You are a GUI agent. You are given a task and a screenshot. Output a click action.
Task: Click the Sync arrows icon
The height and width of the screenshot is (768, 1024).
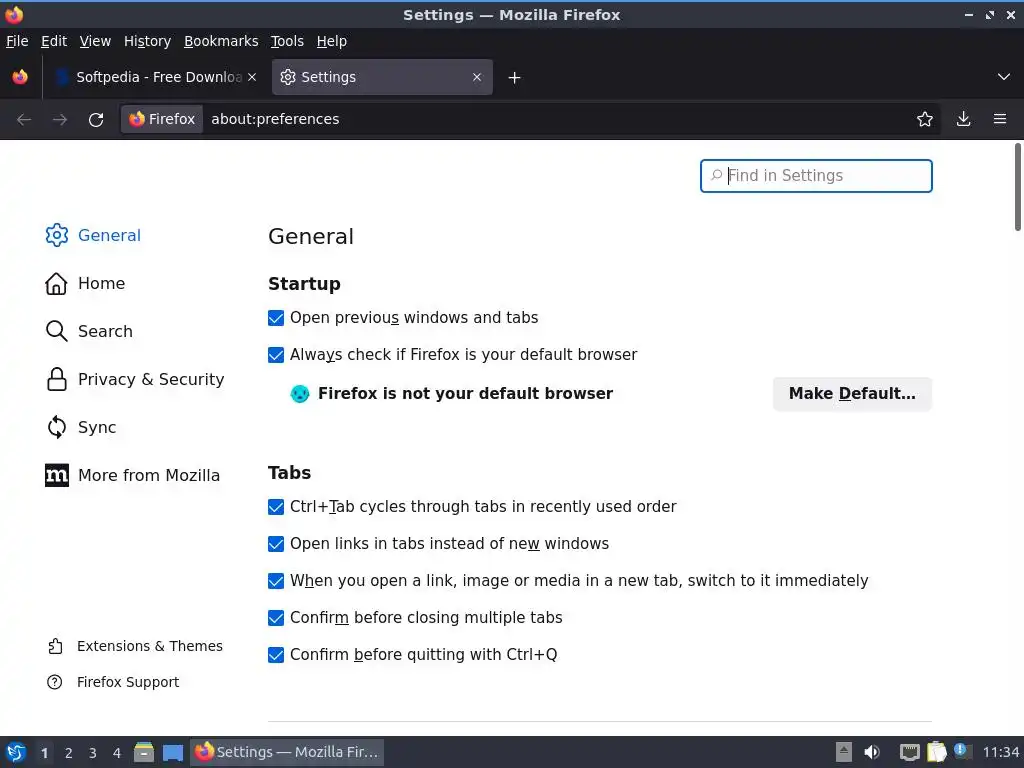point(57,427)
